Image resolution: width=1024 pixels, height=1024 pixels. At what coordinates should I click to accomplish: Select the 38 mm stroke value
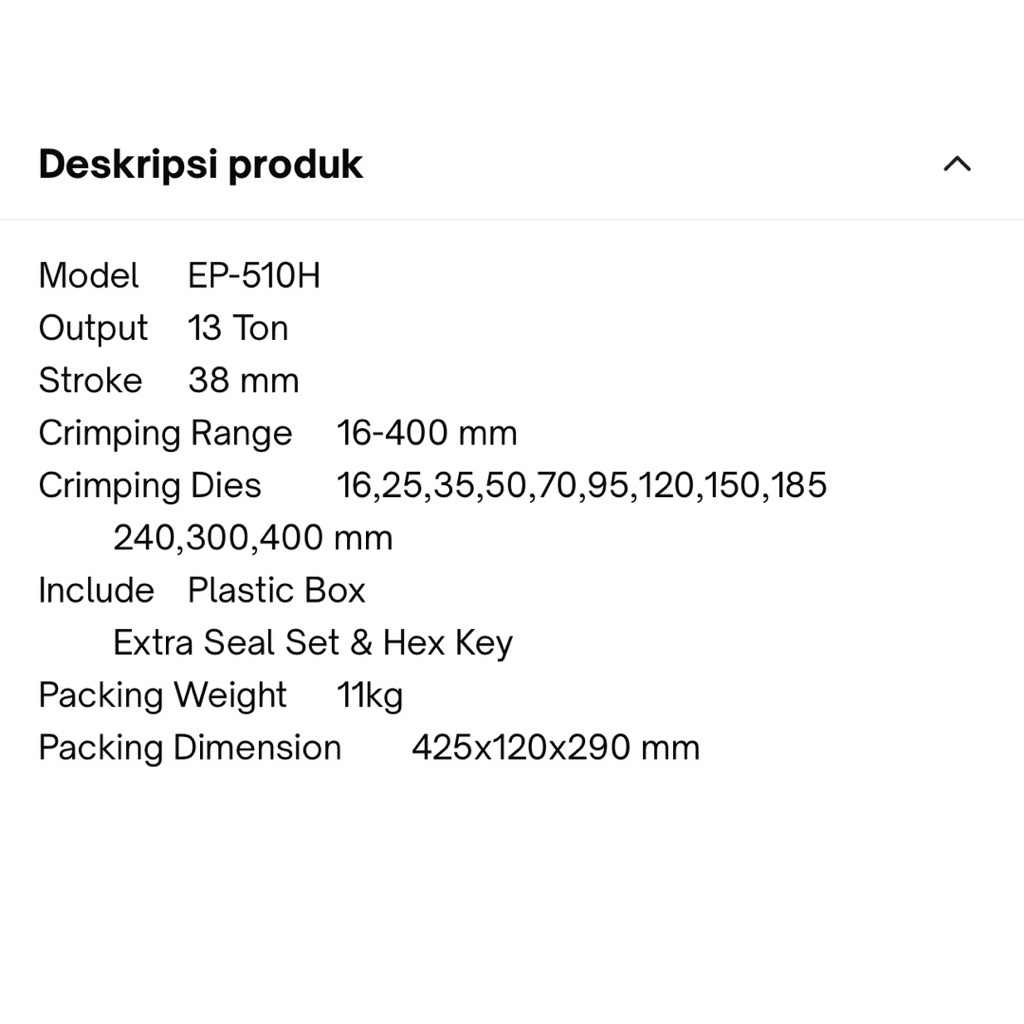(x=243, y=381)
